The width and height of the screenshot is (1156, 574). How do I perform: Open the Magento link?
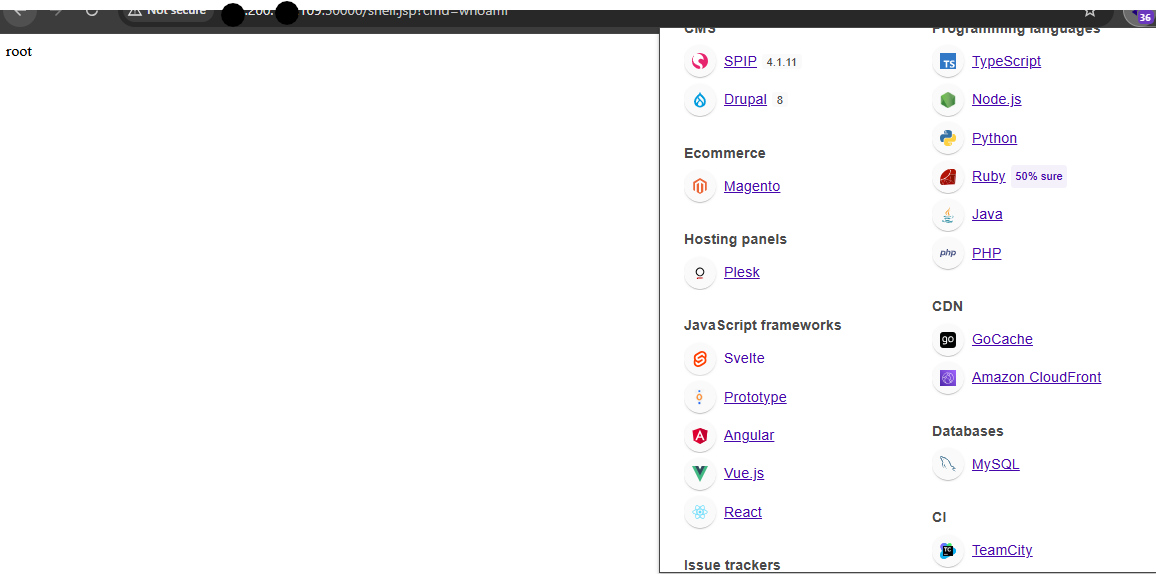(x=752, y=186)
